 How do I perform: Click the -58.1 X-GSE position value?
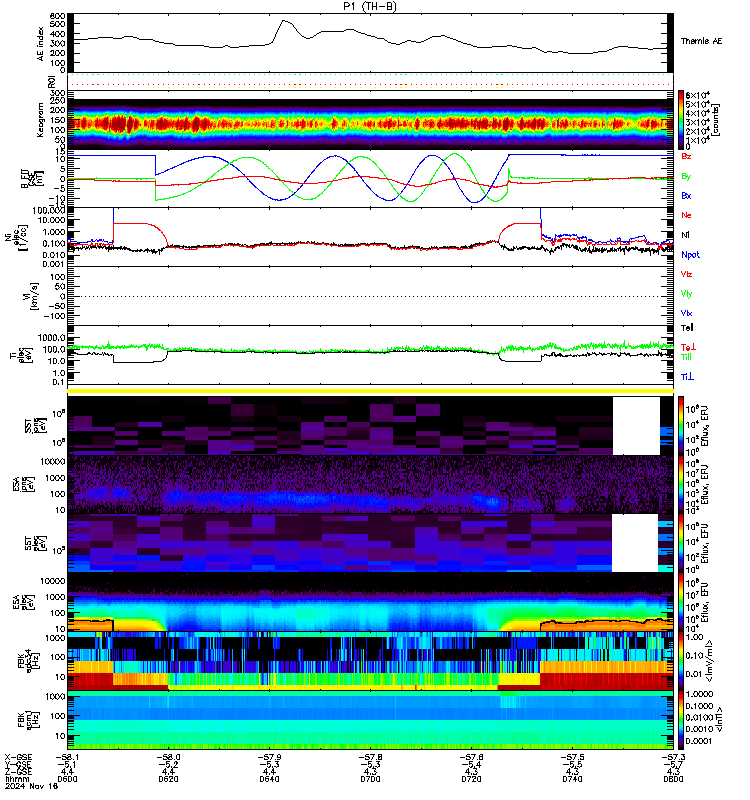67,758
